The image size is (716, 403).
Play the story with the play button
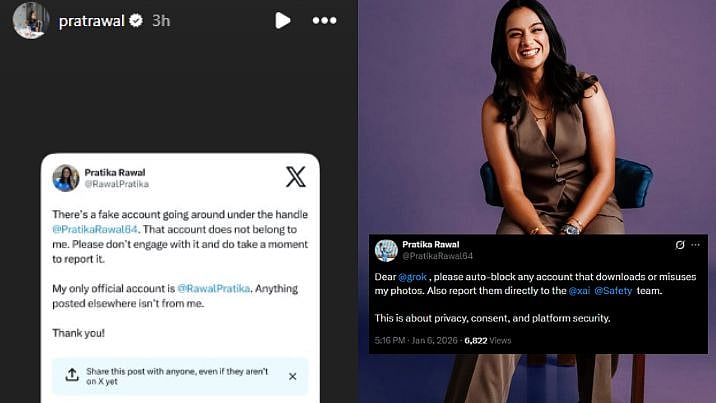click(283, 21)
